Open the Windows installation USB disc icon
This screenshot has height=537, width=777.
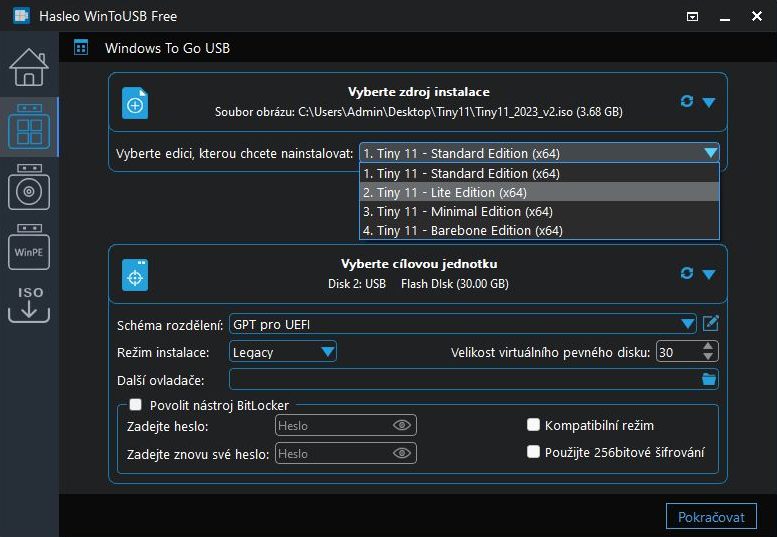29,187
